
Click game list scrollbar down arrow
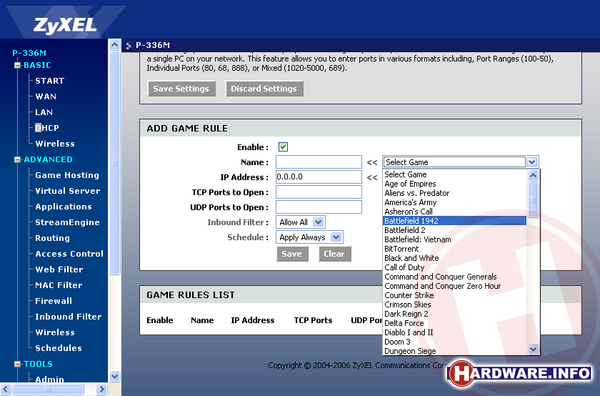[533, 349]
